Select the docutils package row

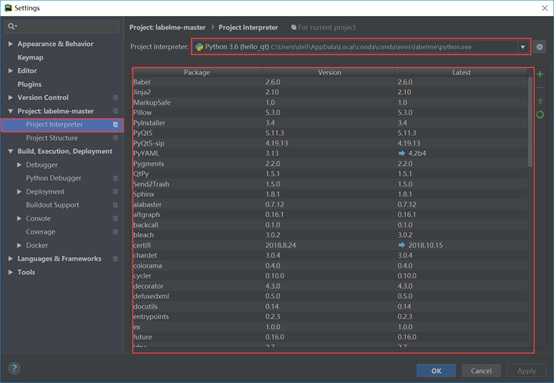coord(330,307)
